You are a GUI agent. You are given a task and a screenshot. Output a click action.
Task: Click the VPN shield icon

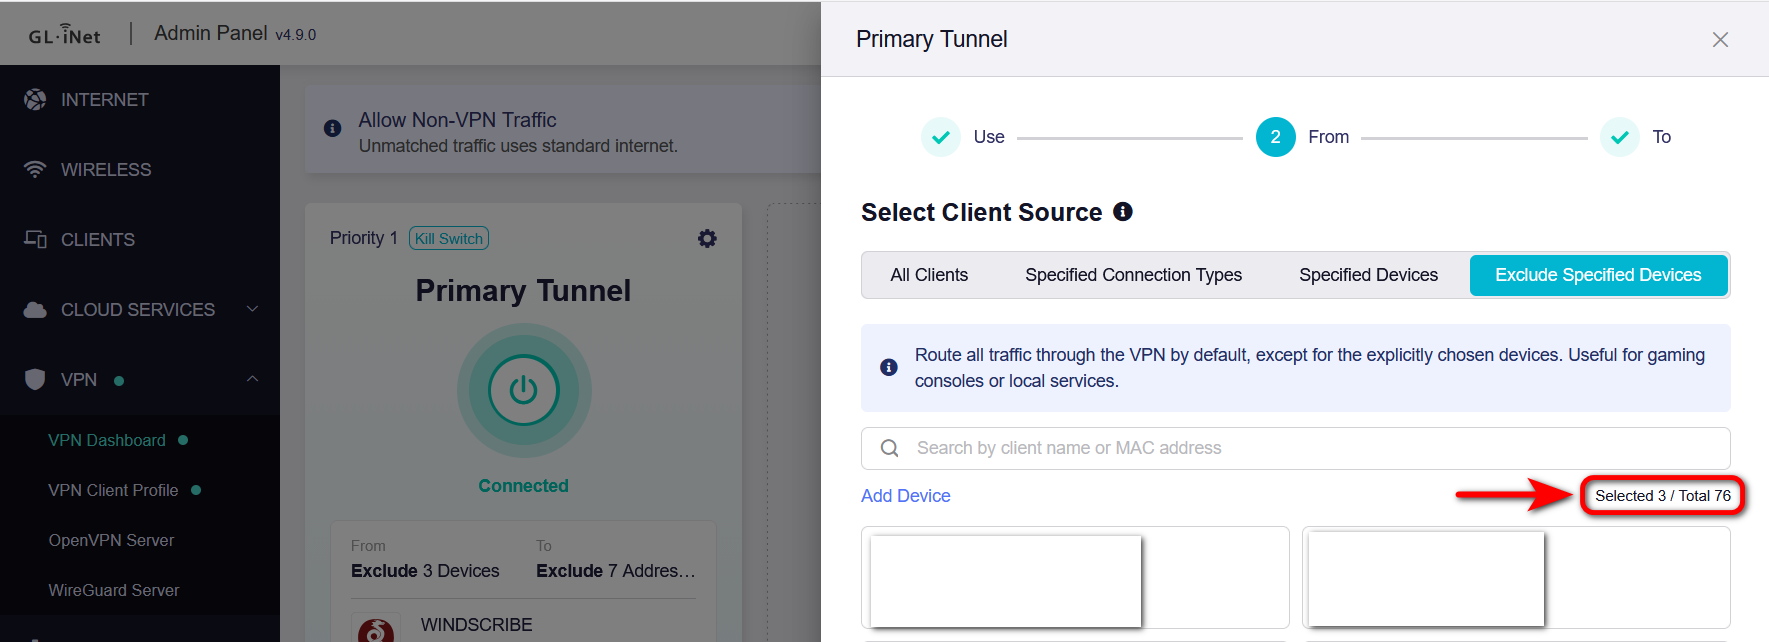coord(35,380)
